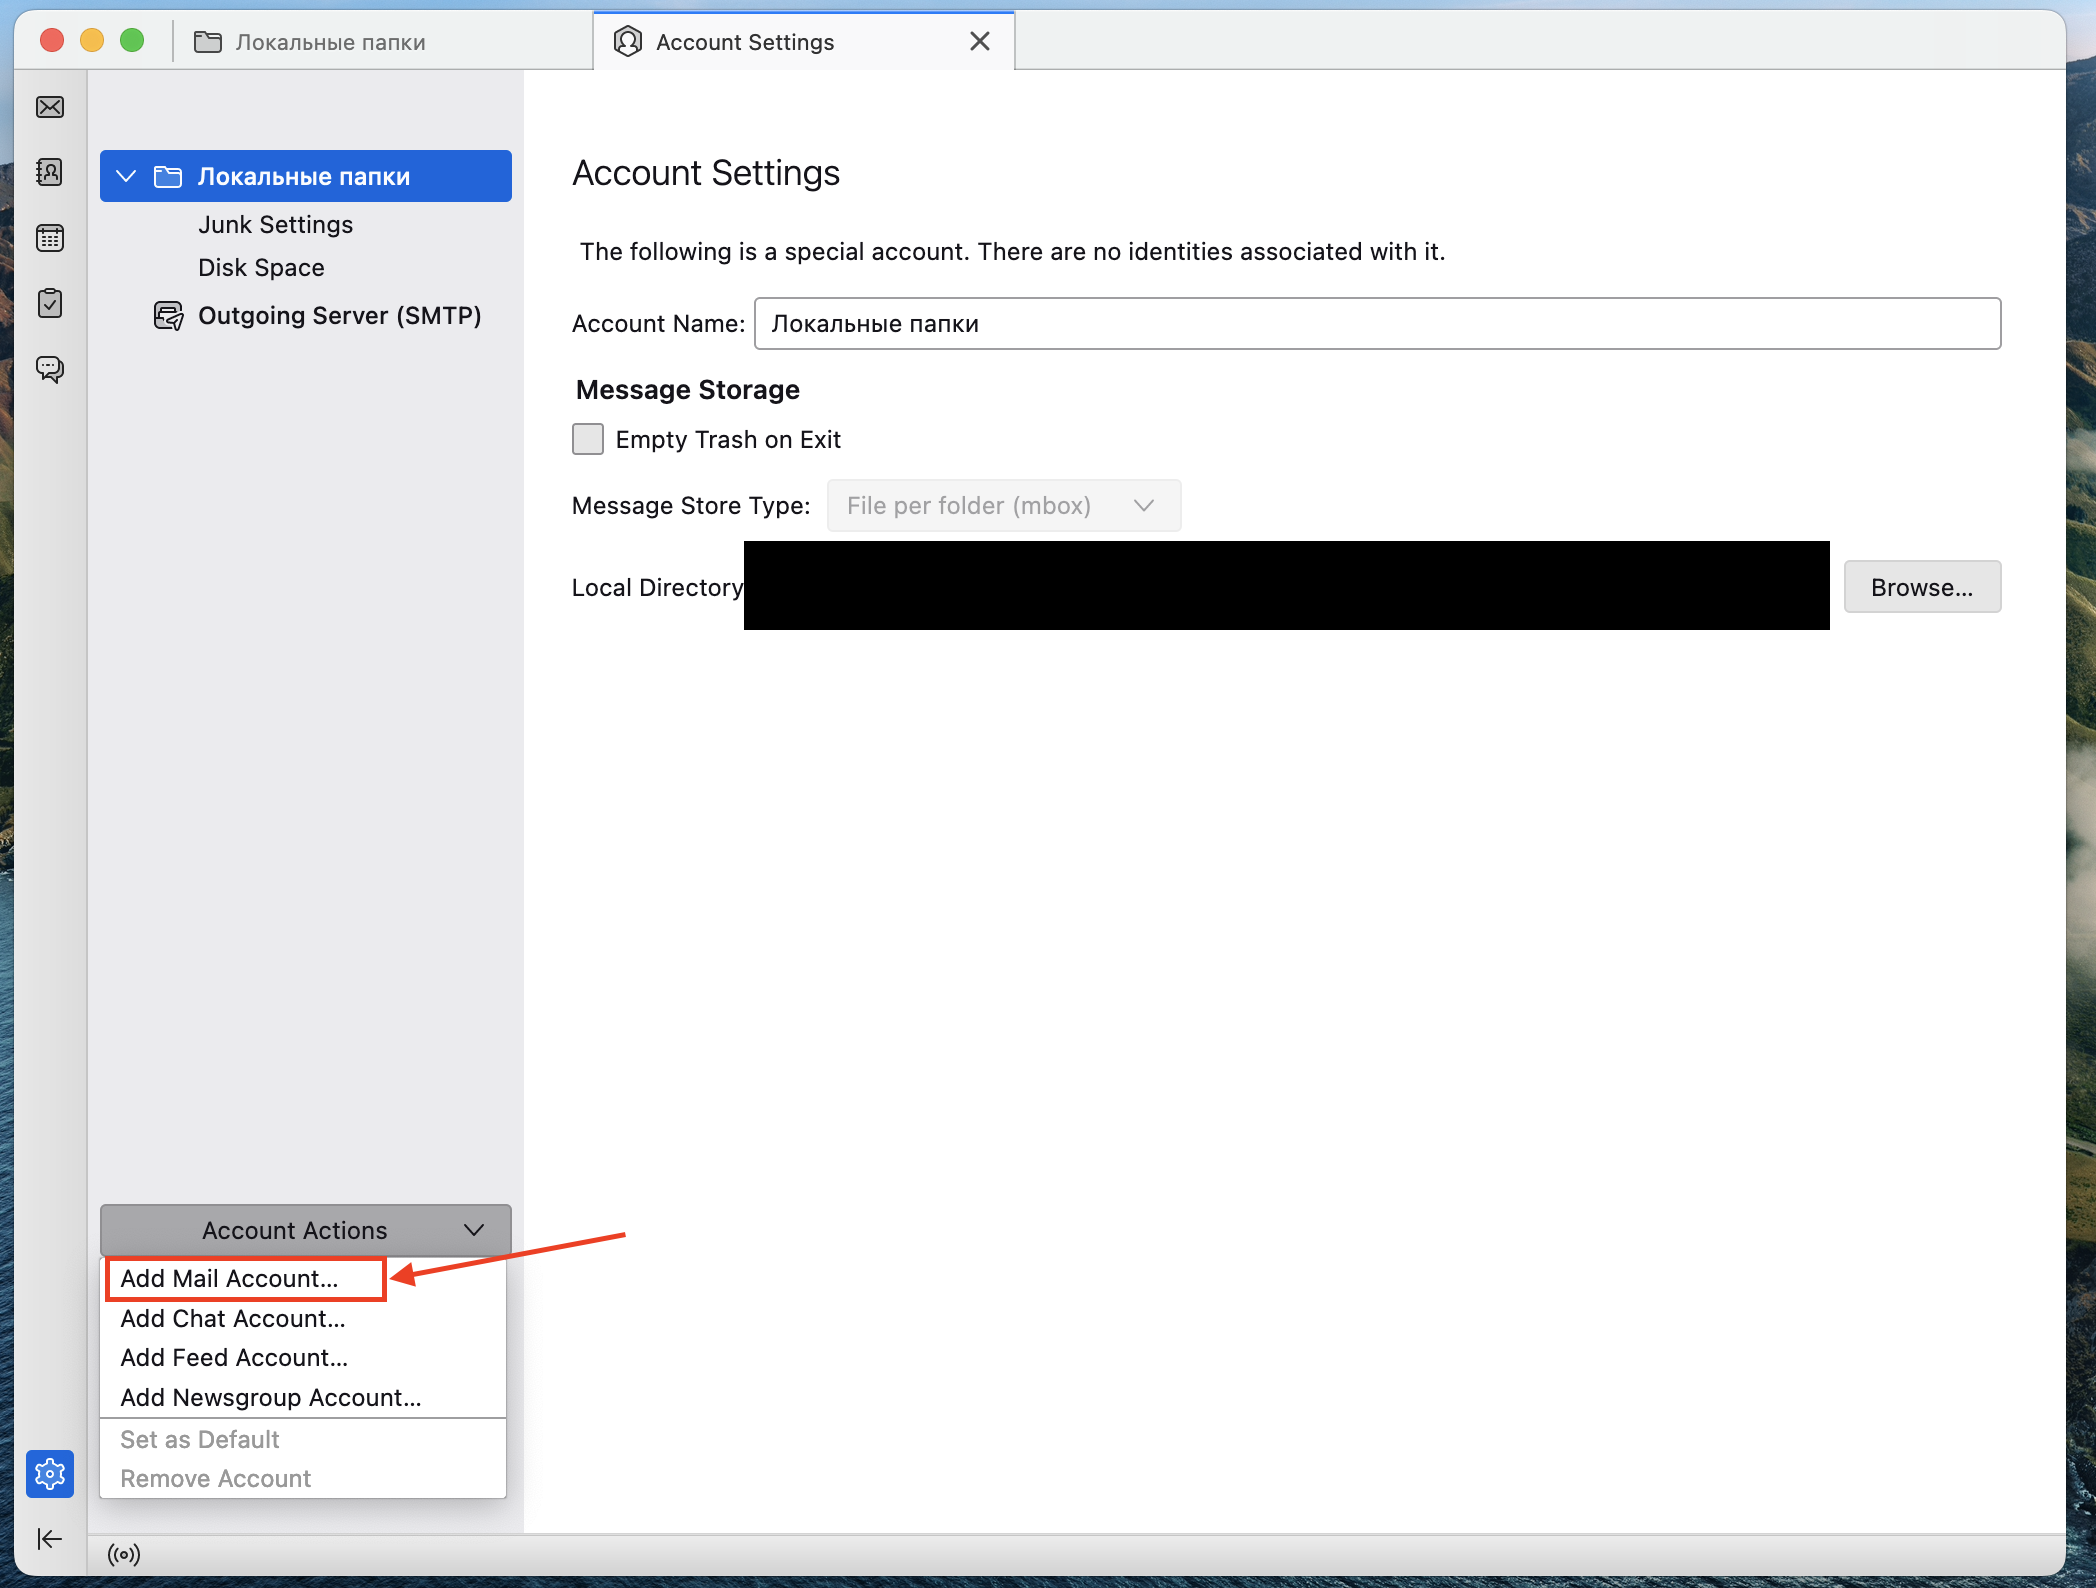Open the Tasks space icon
The width and height of the screenshot is (2096, 1588).
50,303
